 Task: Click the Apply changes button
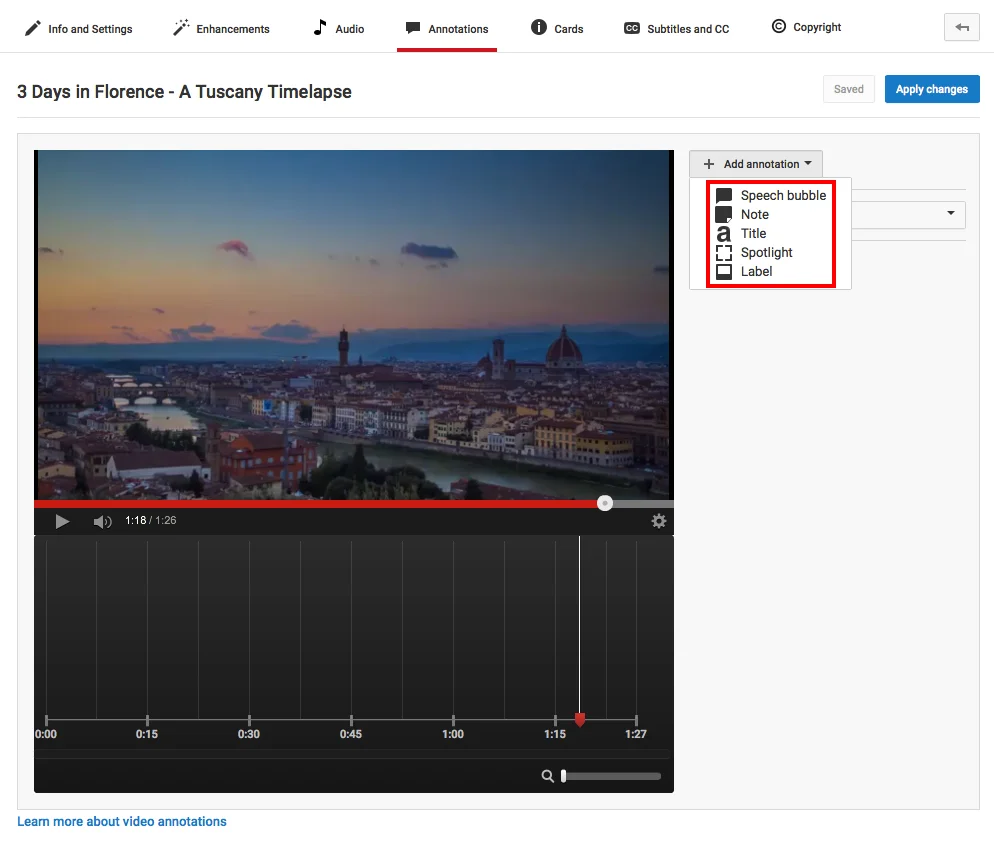coord(932,89)
